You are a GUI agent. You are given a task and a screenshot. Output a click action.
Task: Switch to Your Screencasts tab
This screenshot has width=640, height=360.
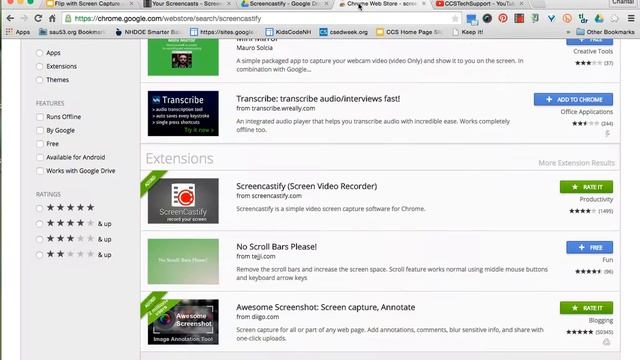187,4
